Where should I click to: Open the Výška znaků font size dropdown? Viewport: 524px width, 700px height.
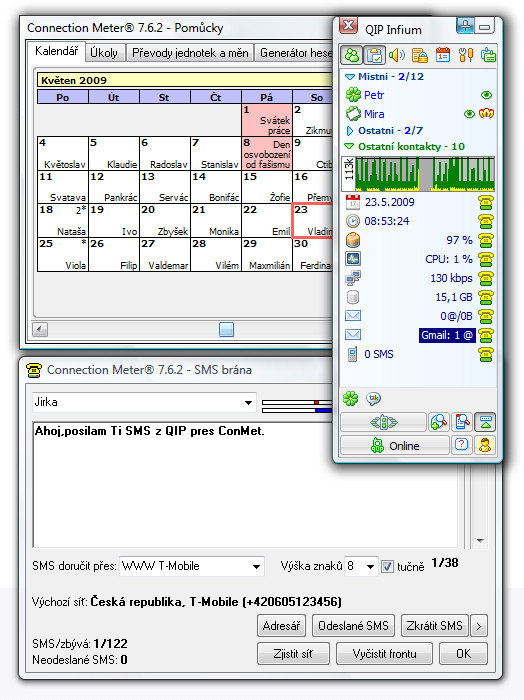tap(370, 567)
